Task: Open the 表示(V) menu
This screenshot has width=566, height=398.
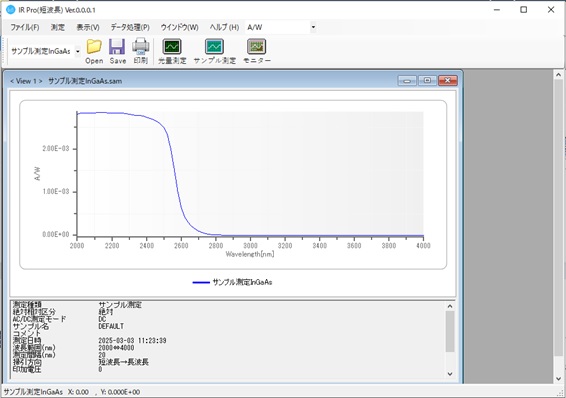Action: tap(88, 27)
